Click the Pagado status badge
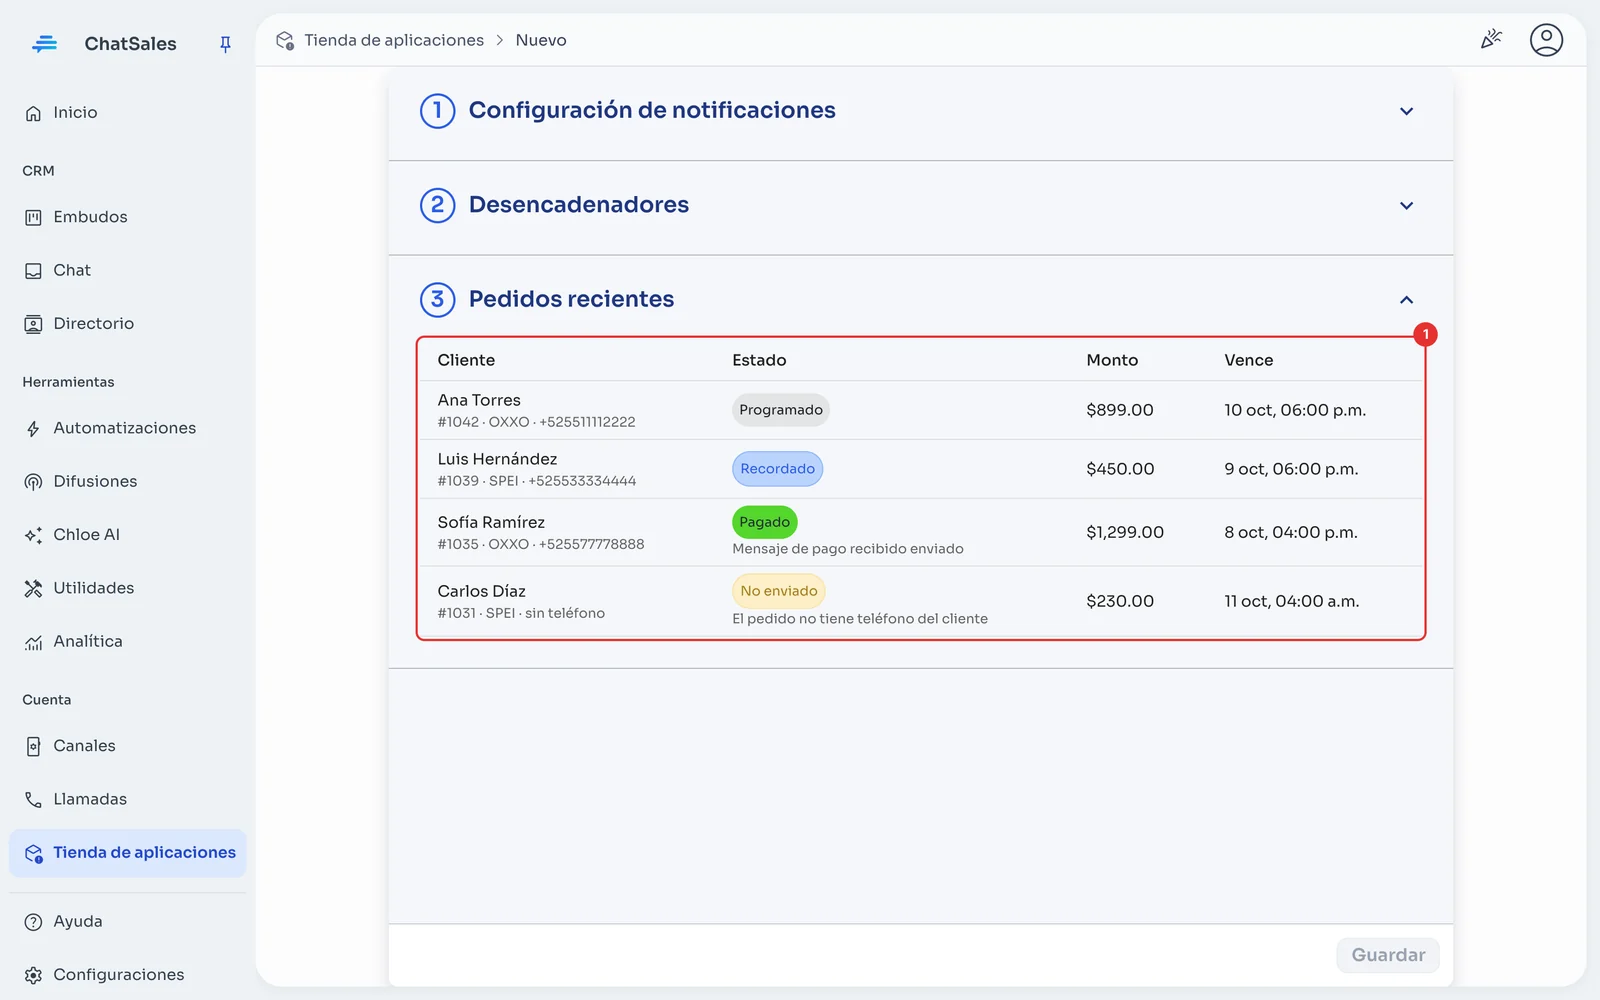The image size is (1600, 1000). tap(765, 522)
